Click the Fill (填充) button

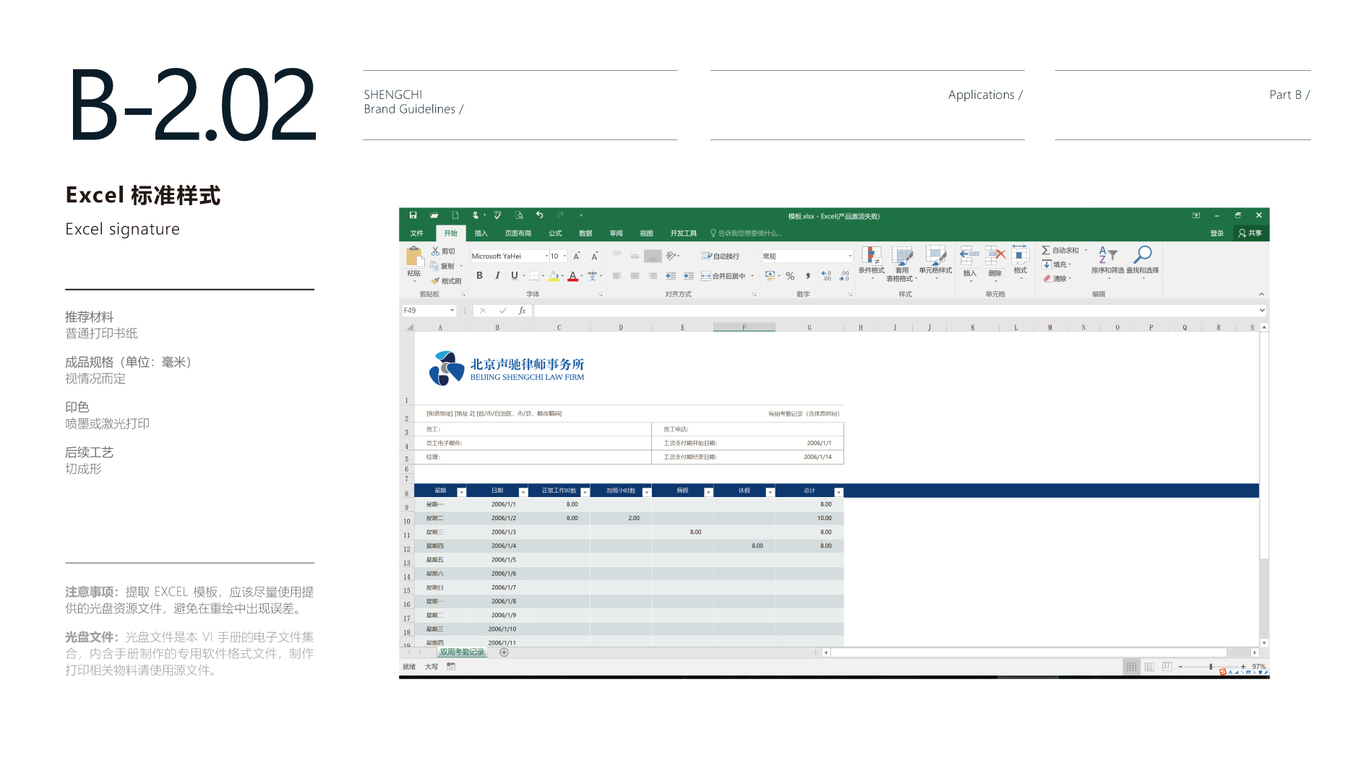1056,265
